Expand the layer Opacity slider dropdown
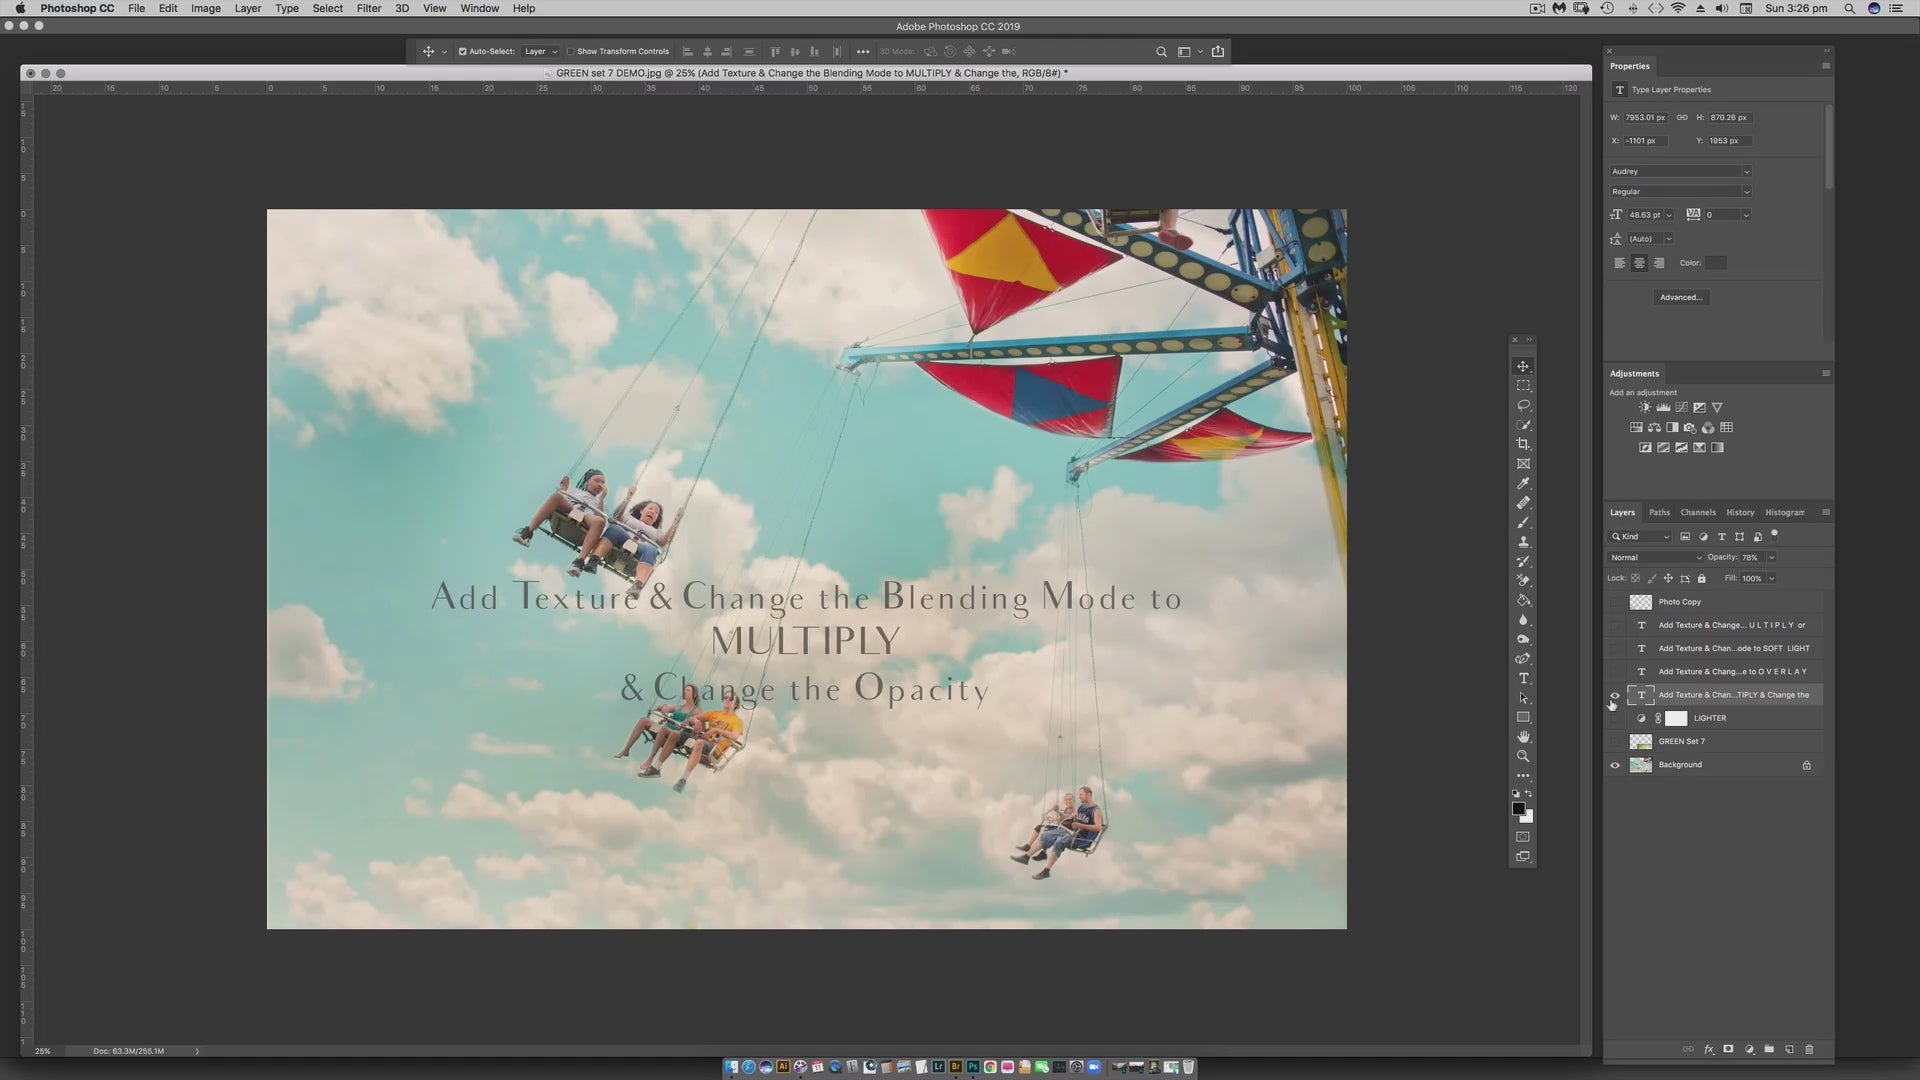This screenshot has width=1920, height=1080. (x=1772, y=557)
